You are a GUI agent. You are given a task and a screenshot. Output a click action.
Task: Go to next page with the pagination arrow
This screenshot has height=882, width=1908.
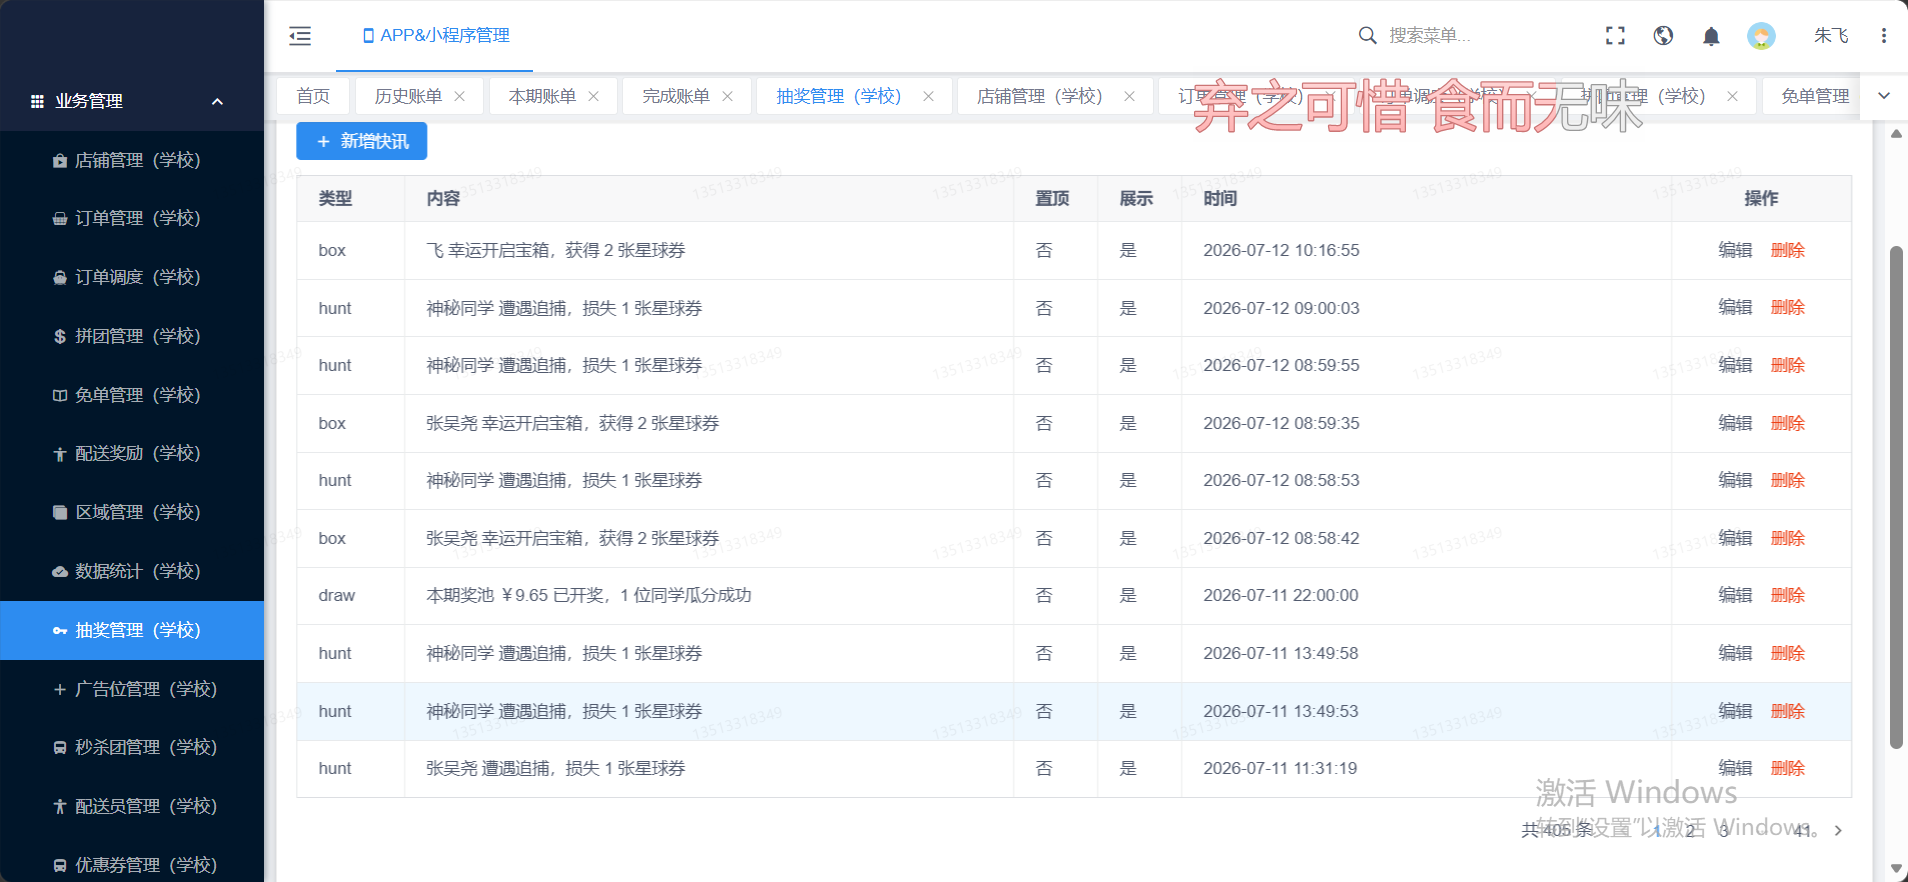[1838, 830]
